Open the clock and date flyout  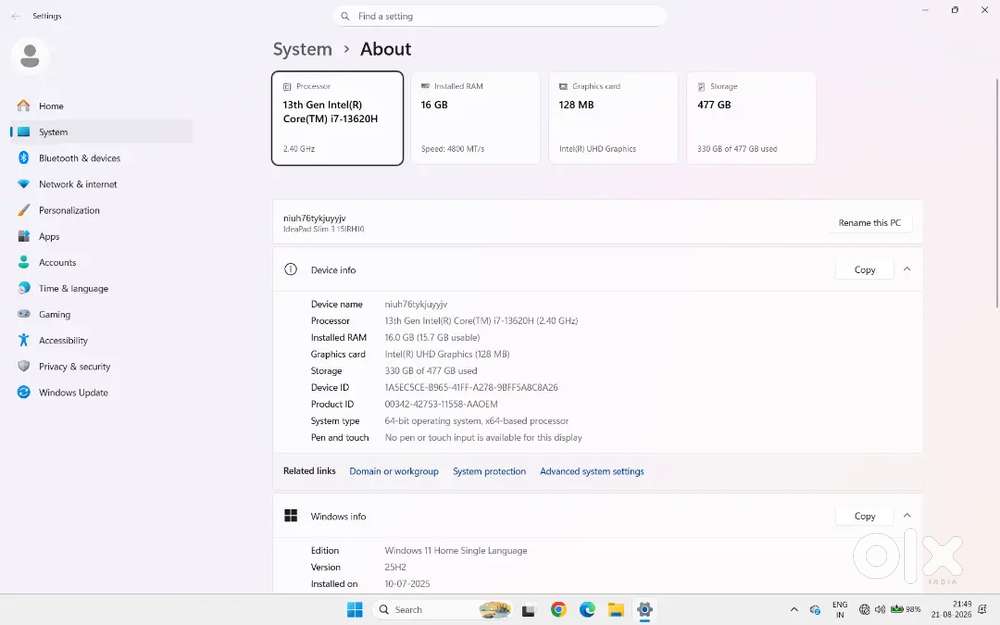pyautogui.click(x=951, y=610)
